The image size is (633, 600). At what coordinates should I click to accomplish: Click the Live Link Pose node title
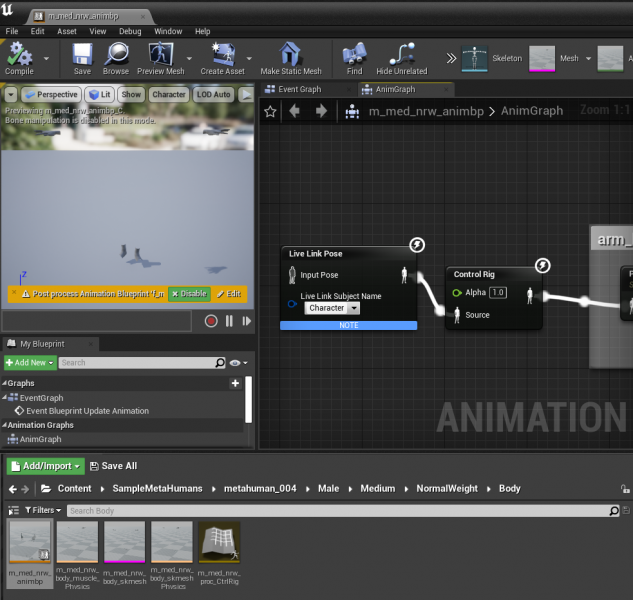point(315,254)
